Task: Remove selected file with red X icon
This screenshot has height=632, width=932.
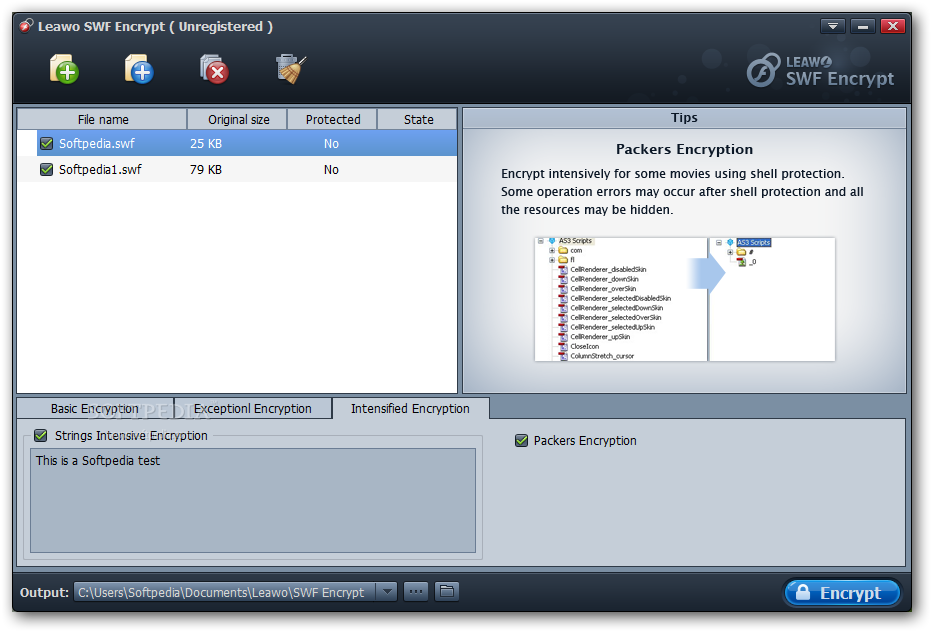Action: click(x=214, y=69)
